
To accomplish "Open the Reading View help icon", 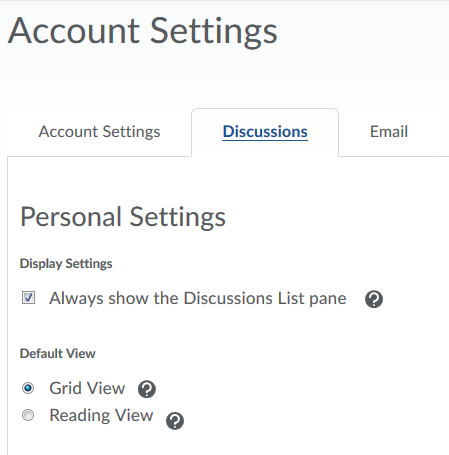I will (175, 421).
